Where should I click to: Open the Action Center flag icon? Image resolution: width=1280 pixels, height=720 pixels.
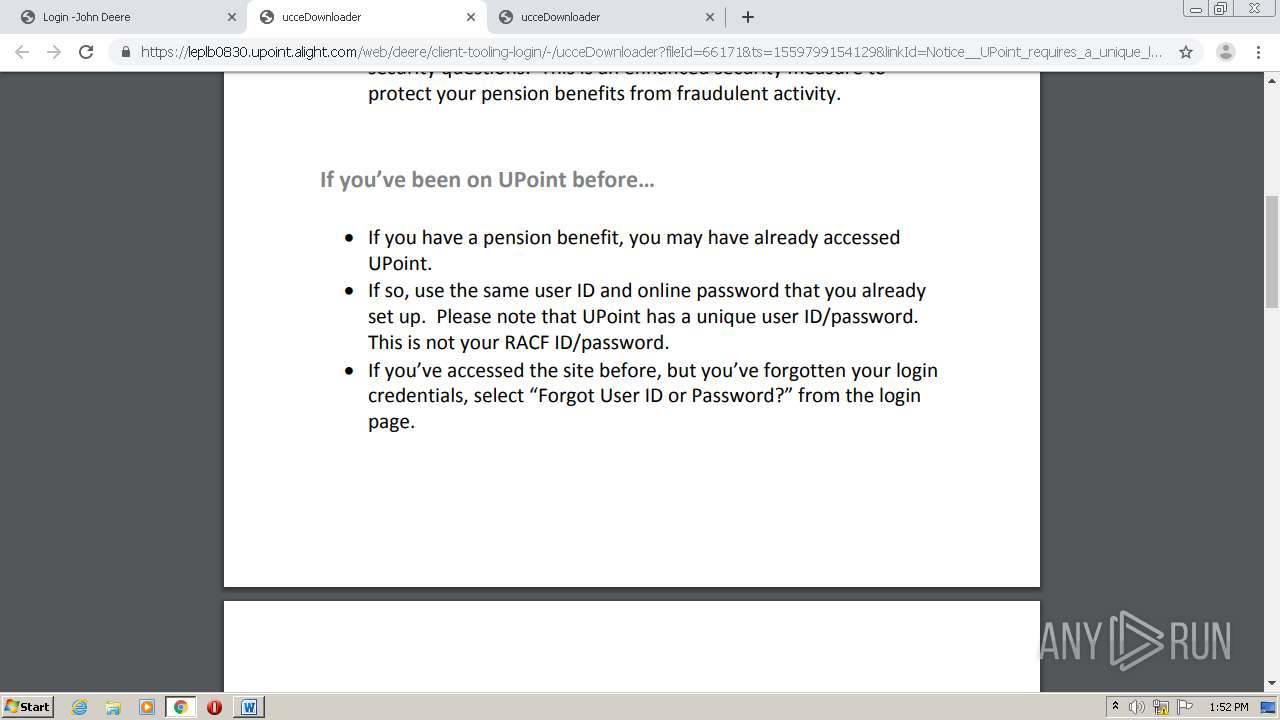click(1185, 707)
